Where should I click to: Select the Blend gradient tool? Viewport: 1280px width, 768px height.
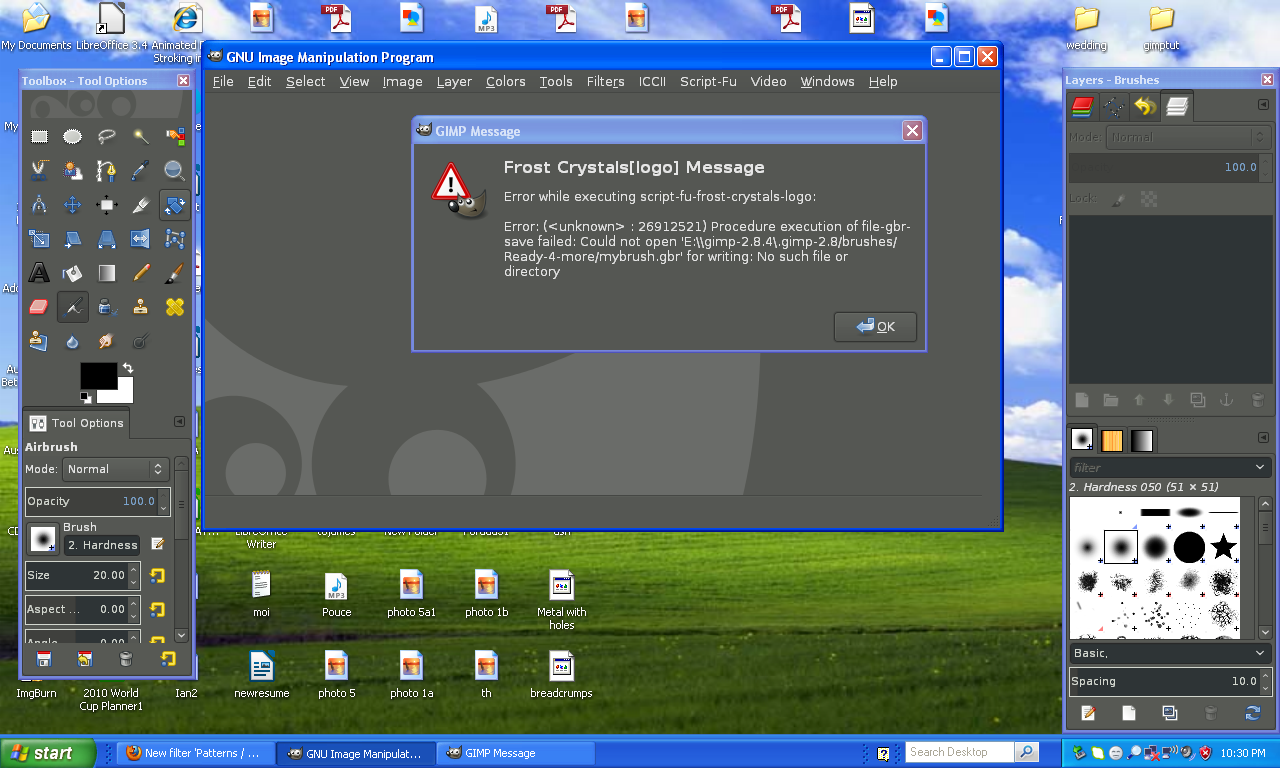pyautogui.click(x=107, y=273)
